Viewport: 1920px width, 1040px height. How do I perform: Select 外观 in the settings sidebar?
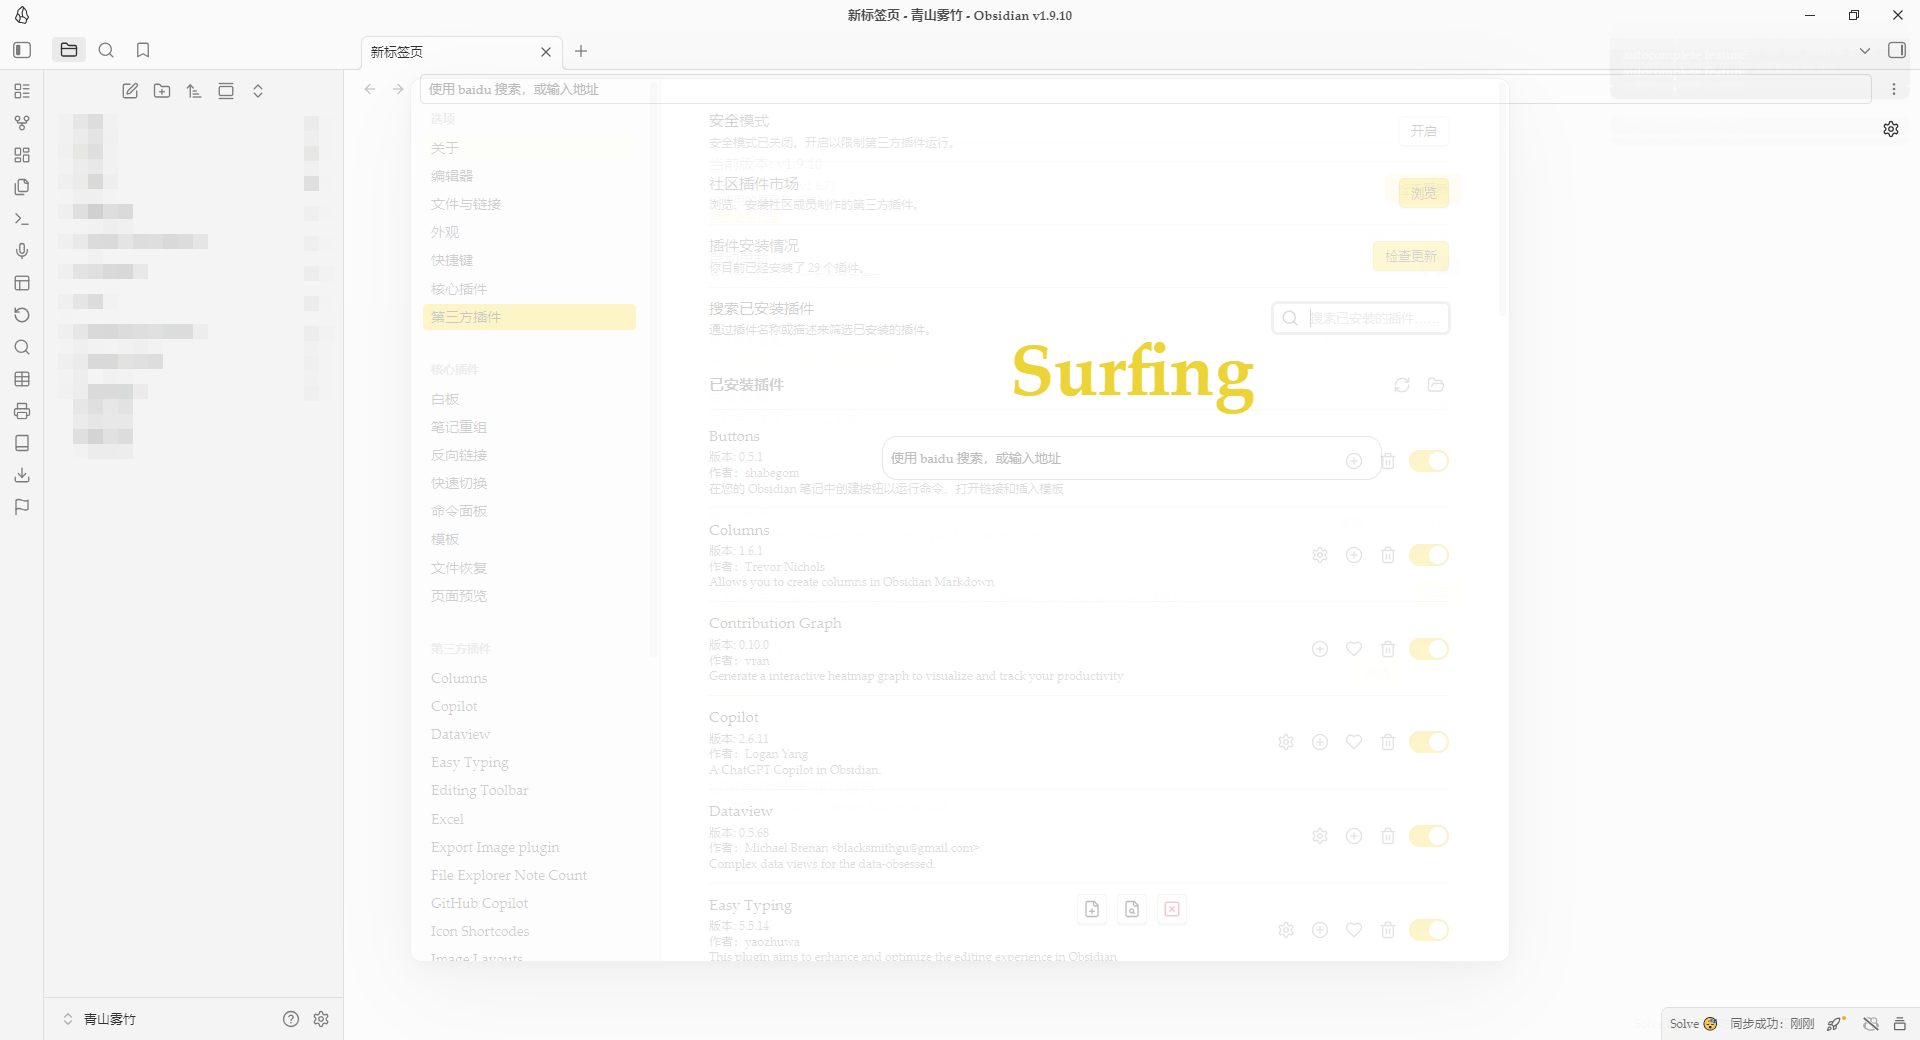pos(445,232)
